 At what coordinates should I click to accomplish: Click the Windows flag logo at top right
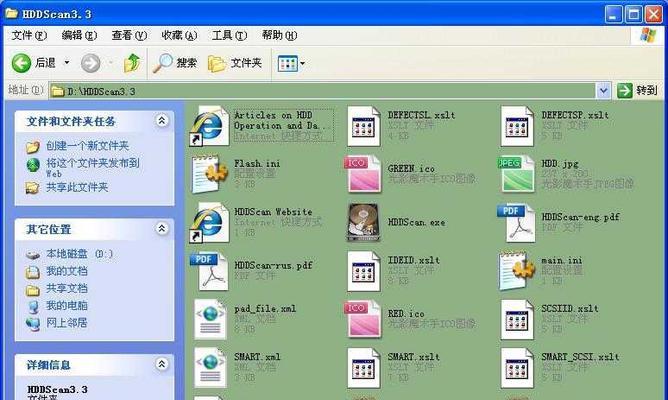(648, 35)
